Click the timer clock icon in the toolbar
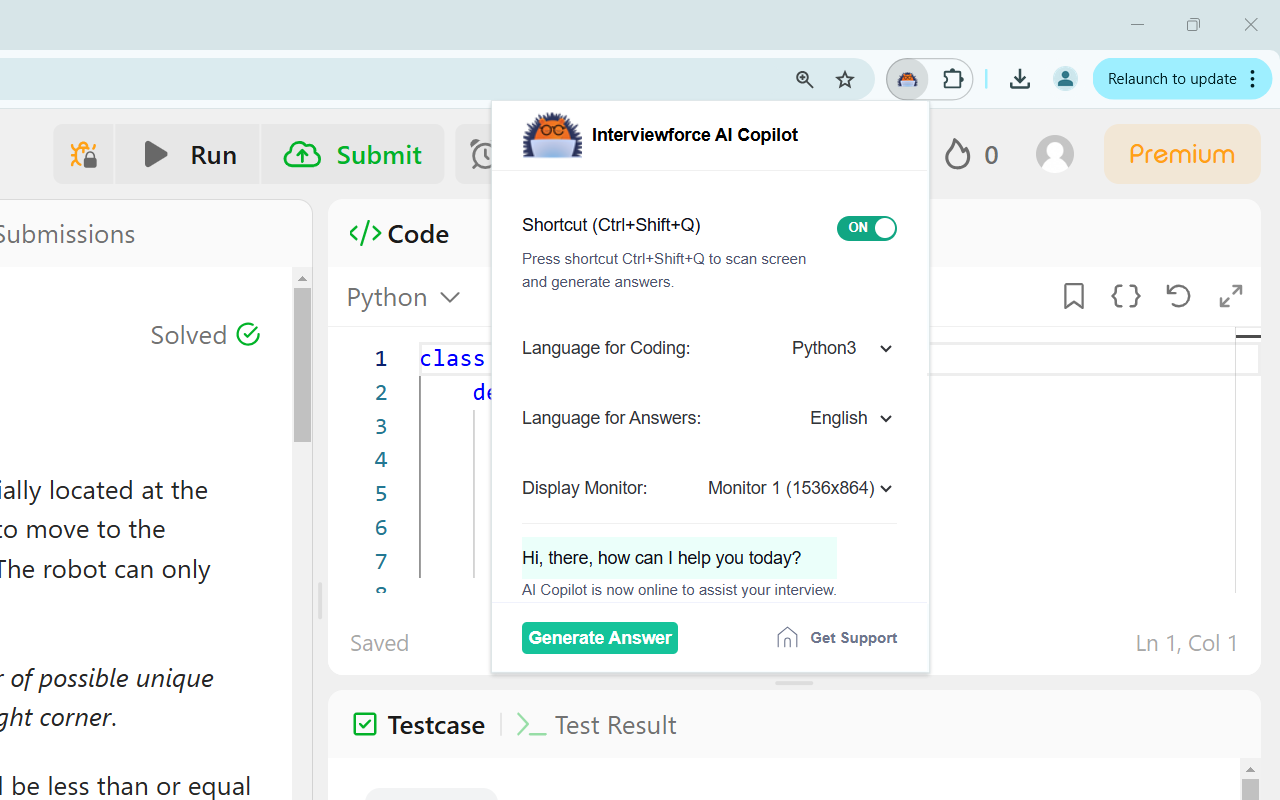This screenshot has width=1280, height=800. pyautogui.click(x=482, y=154)
